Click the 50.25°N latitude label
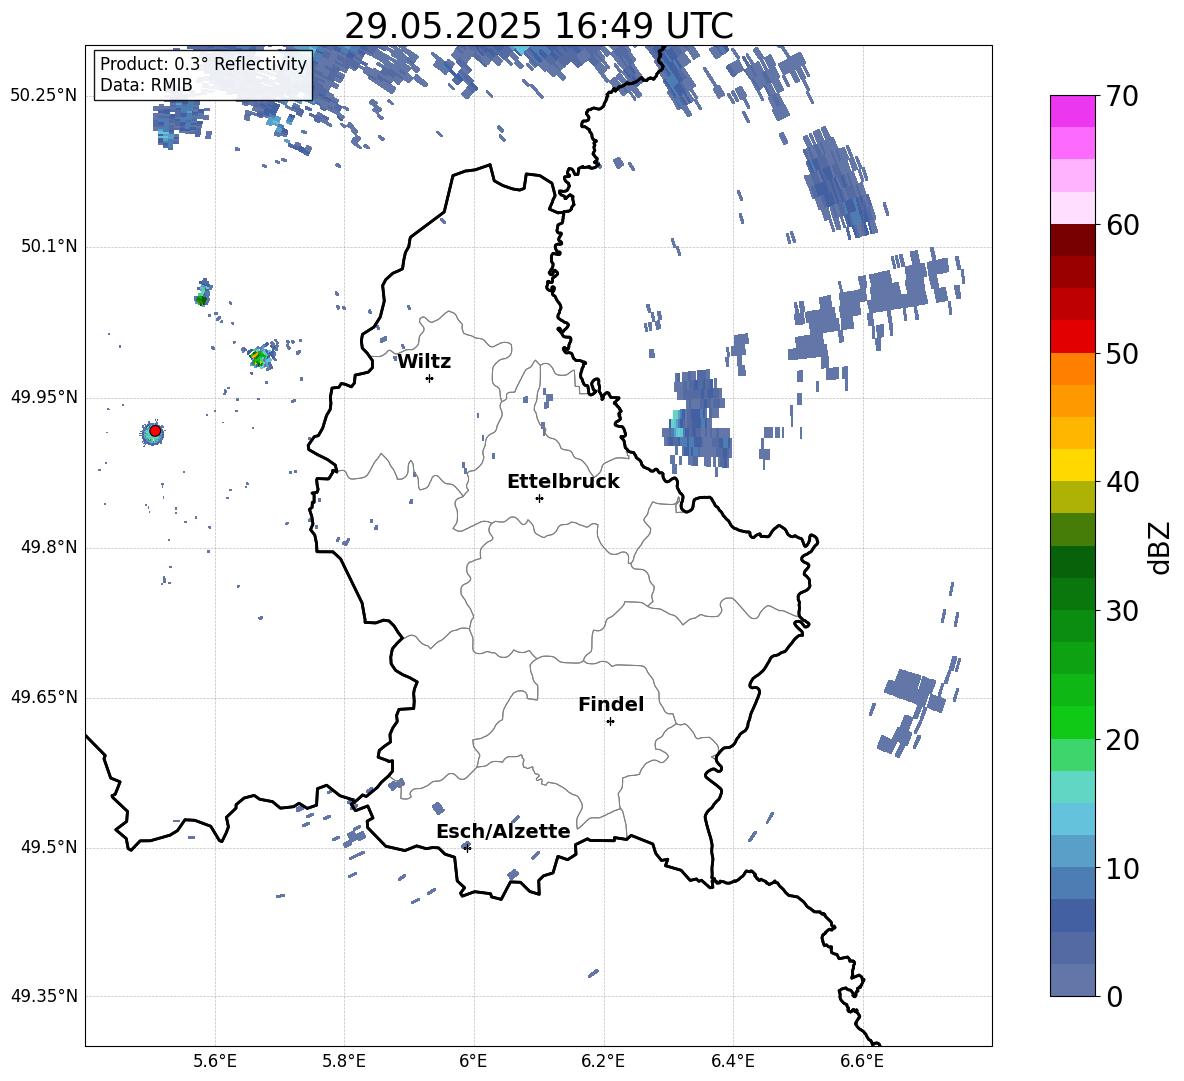 point(44,96)
